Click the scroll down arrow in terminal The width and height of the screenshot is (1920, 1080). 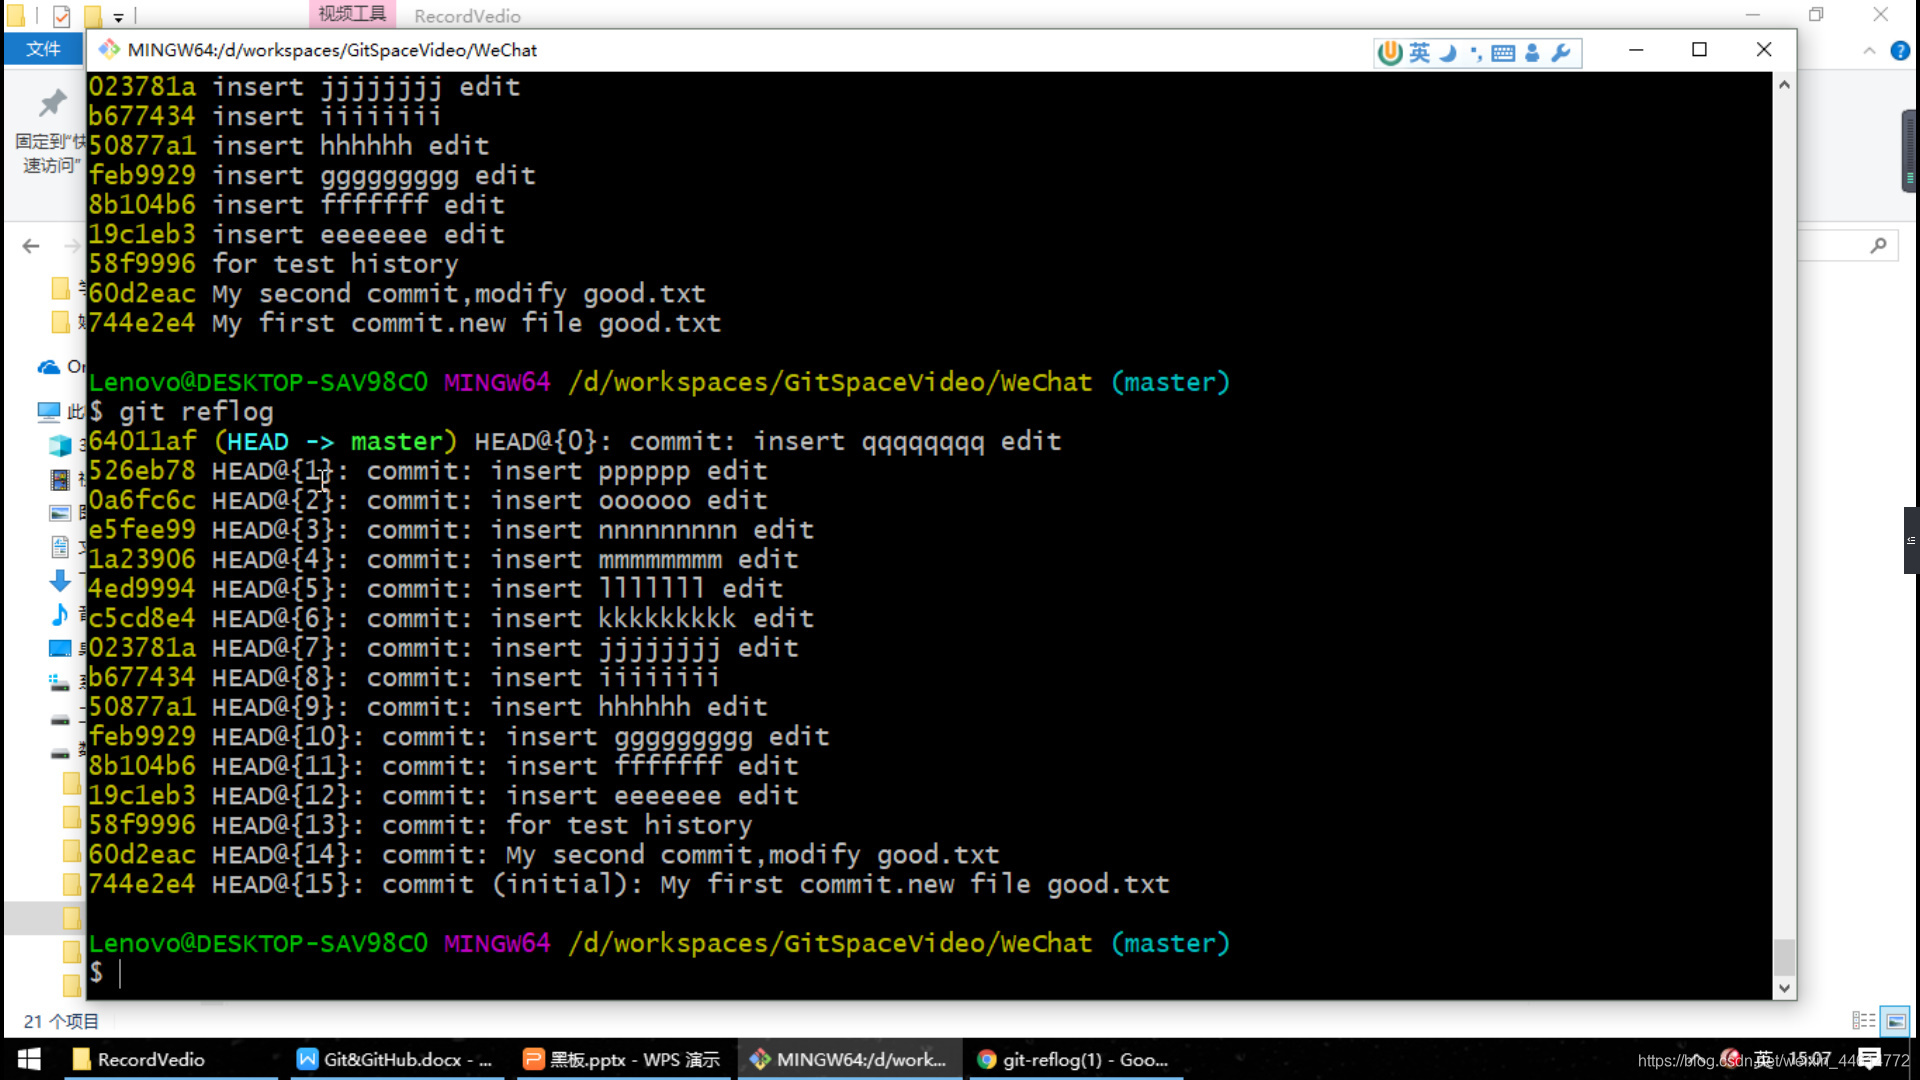[x=1784, y=988]
